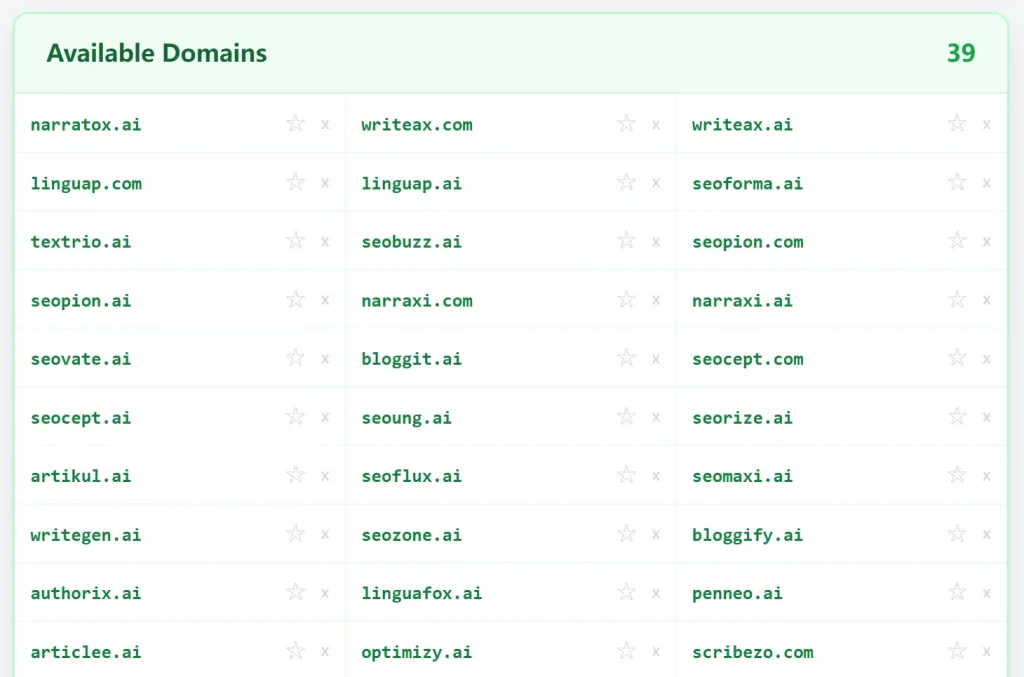This screenshot has width=1024, height=677.
Task: Remove bloggify.ai using its x button
Action: coord(987,534)
